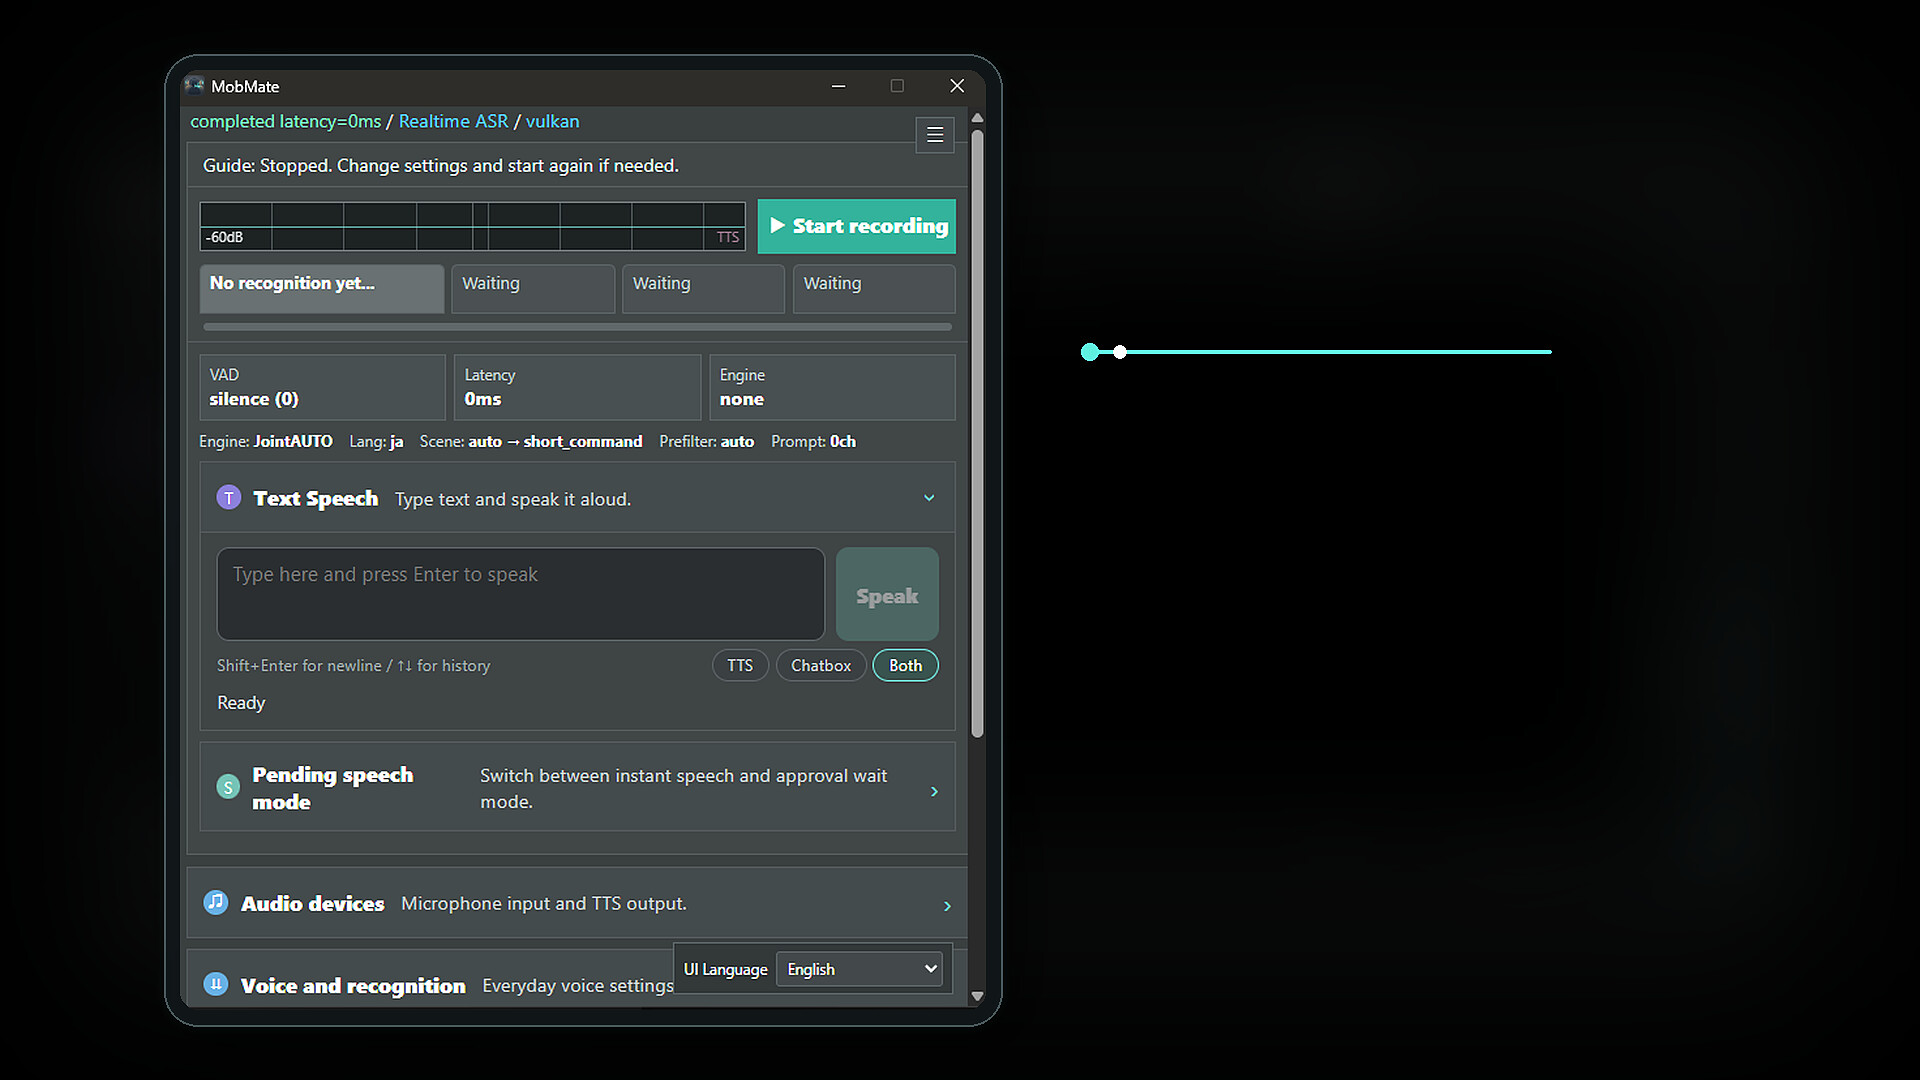Expand the Audio devices section
Viewport: 1920px width, 1080px height.
(947, 906)
